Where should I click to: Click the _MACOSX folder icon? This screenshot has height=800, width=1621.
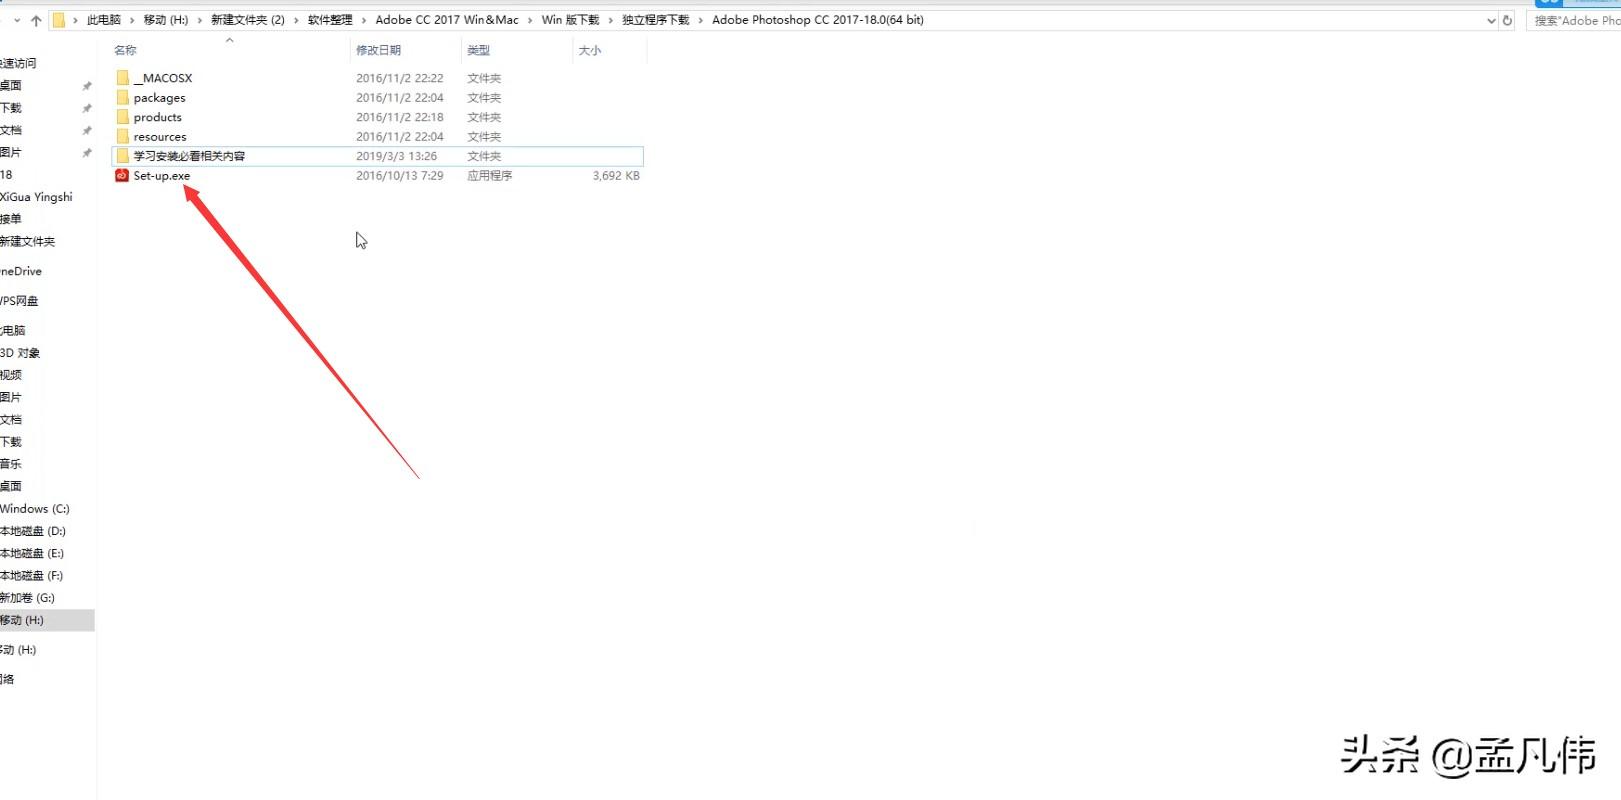point(123,78)
